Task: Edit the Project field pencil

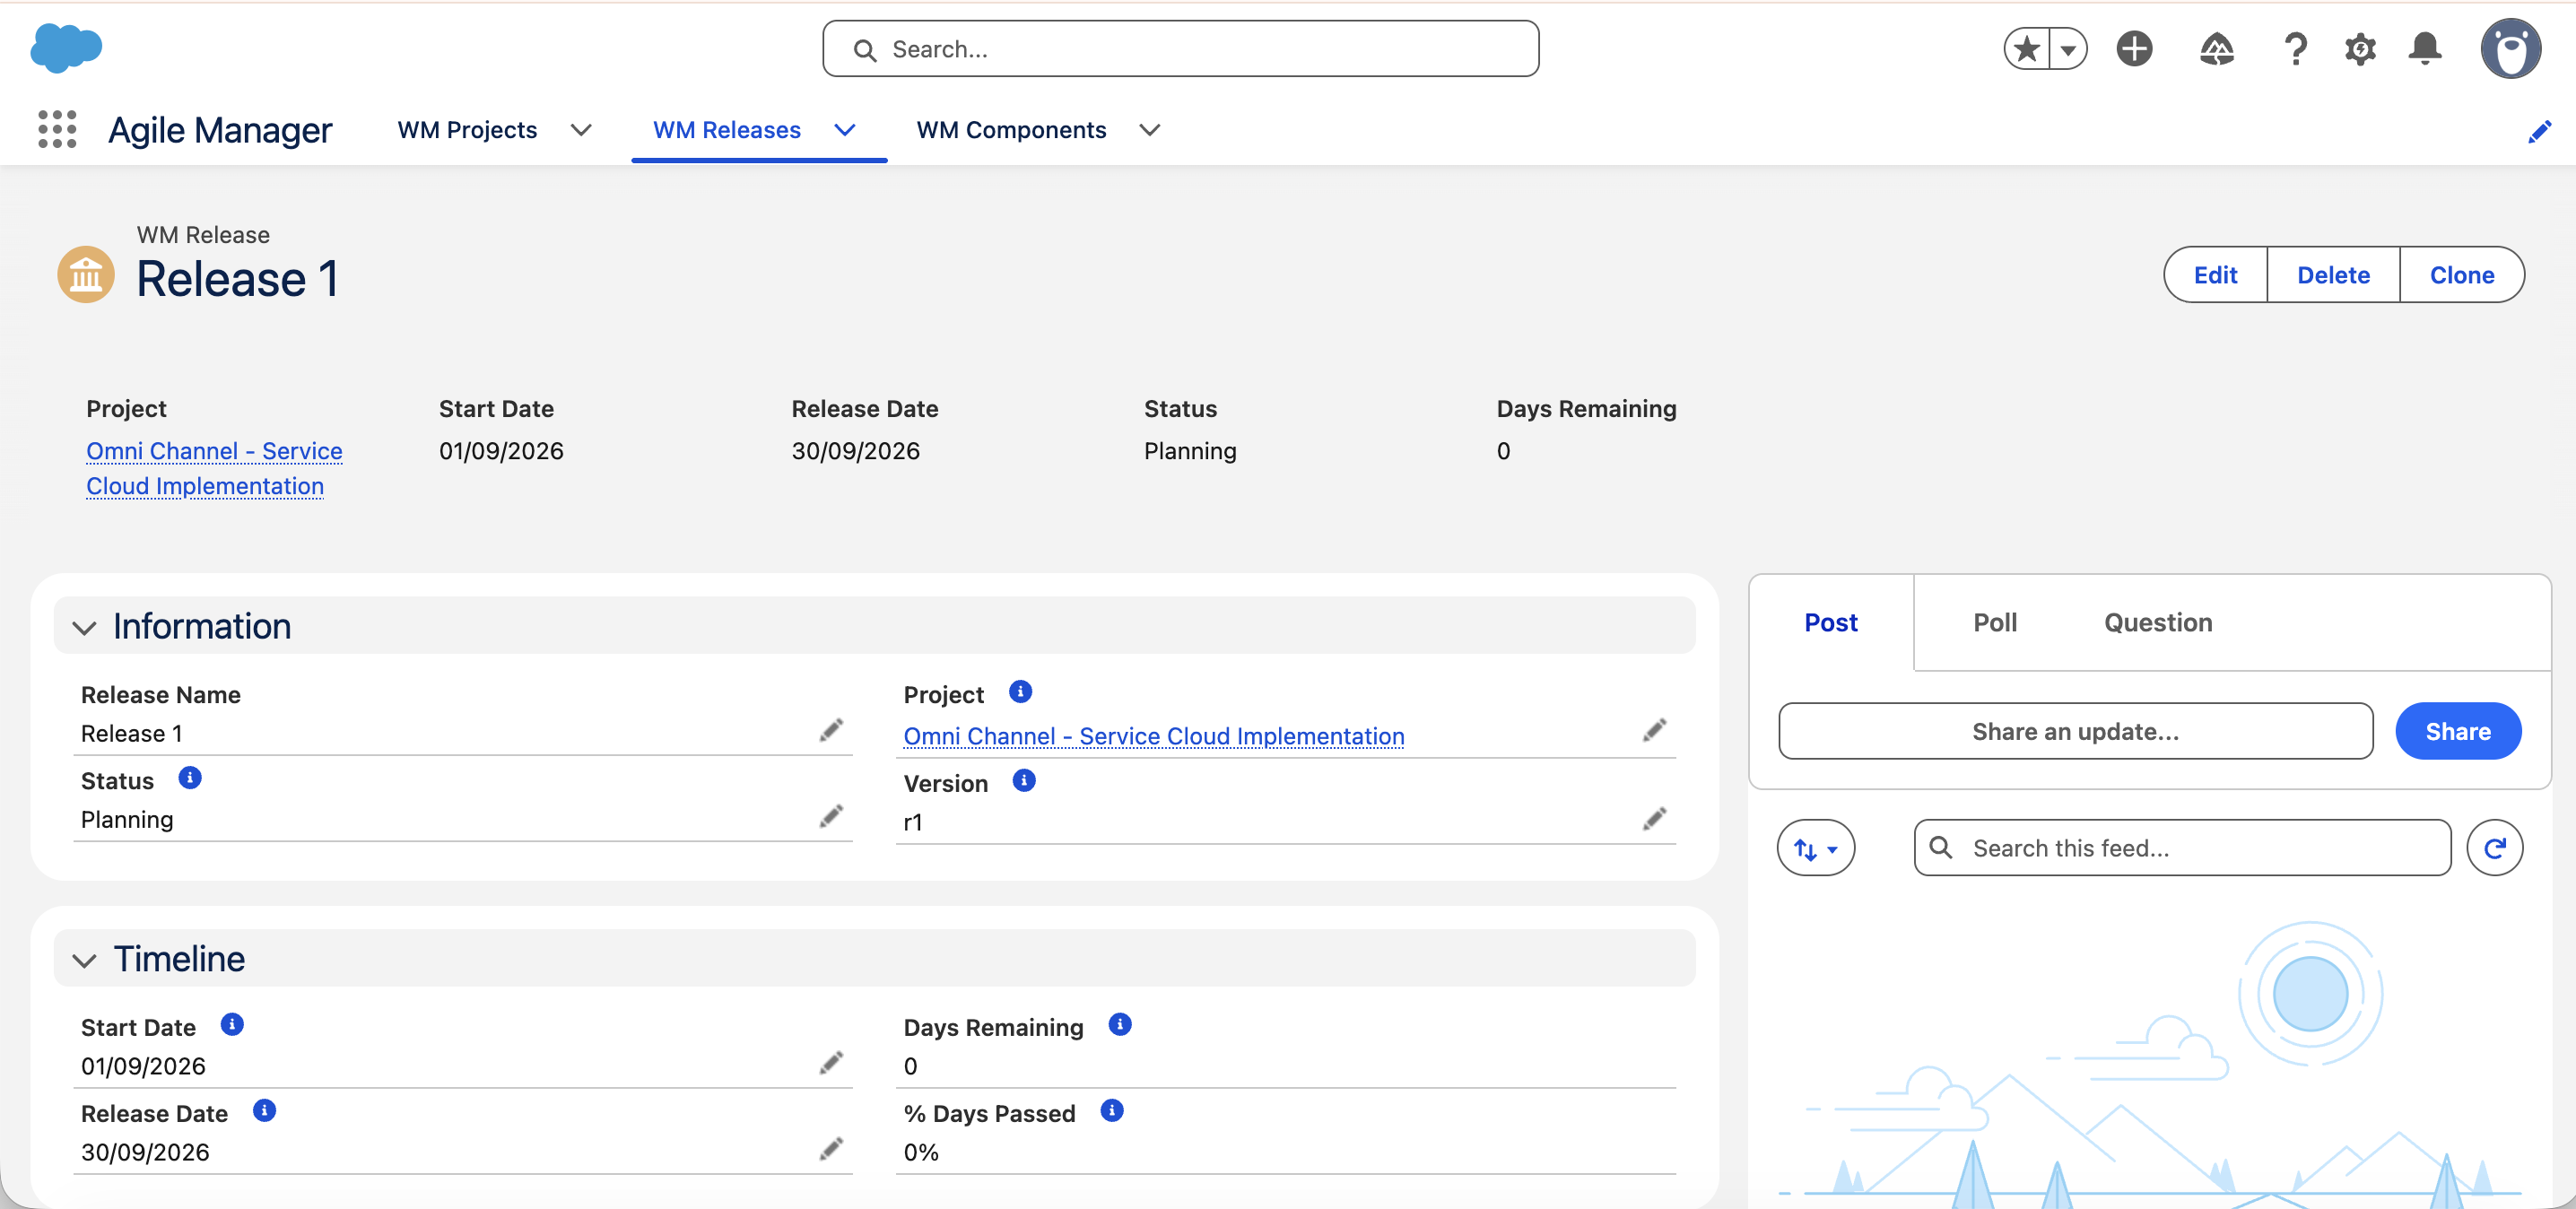Action: [1654, 730]
